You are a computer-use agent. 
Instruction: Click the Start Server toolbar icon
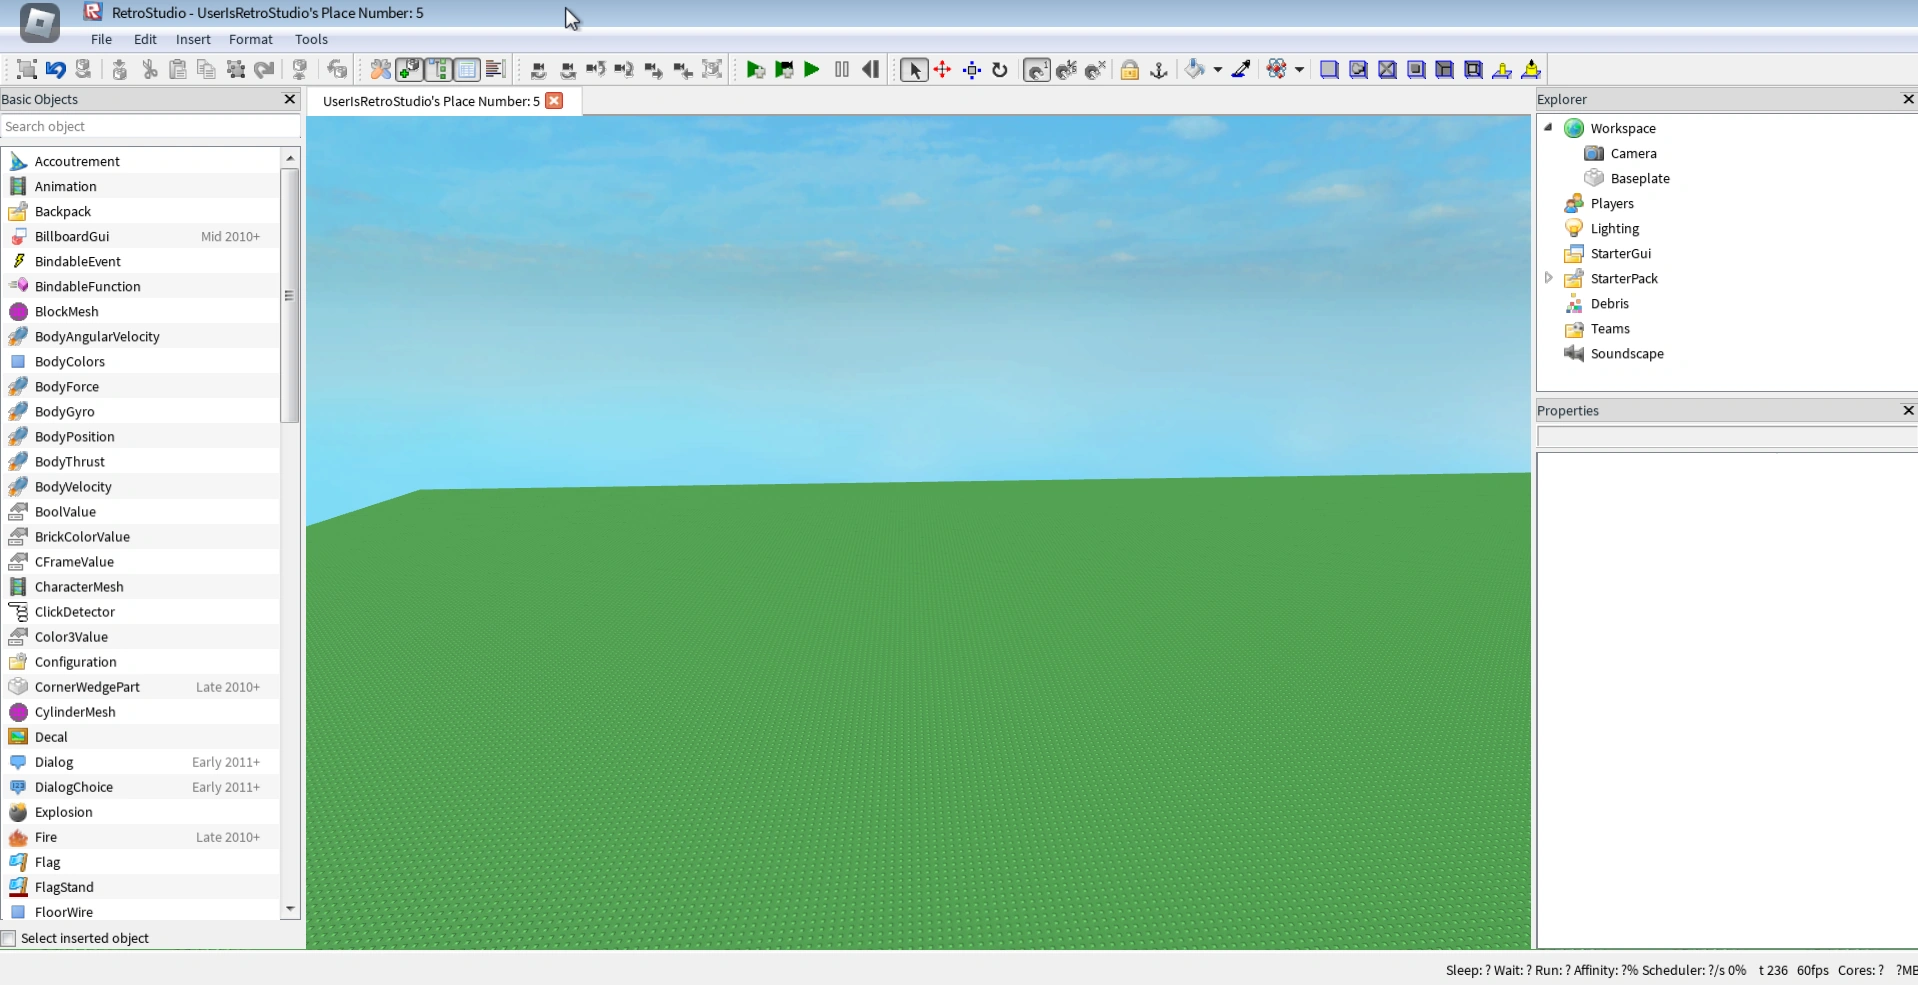pyautogui.click(x=784, y=69)
